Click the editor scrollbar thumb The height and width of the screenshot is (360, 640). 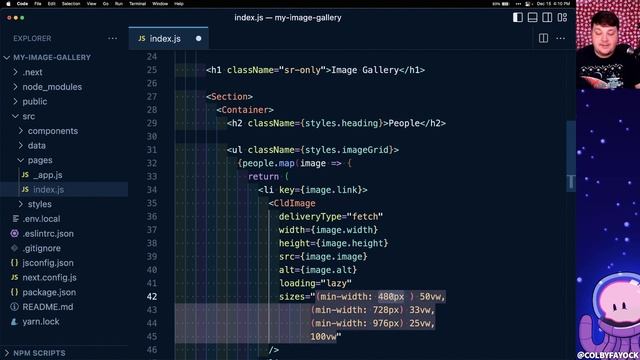571,155
